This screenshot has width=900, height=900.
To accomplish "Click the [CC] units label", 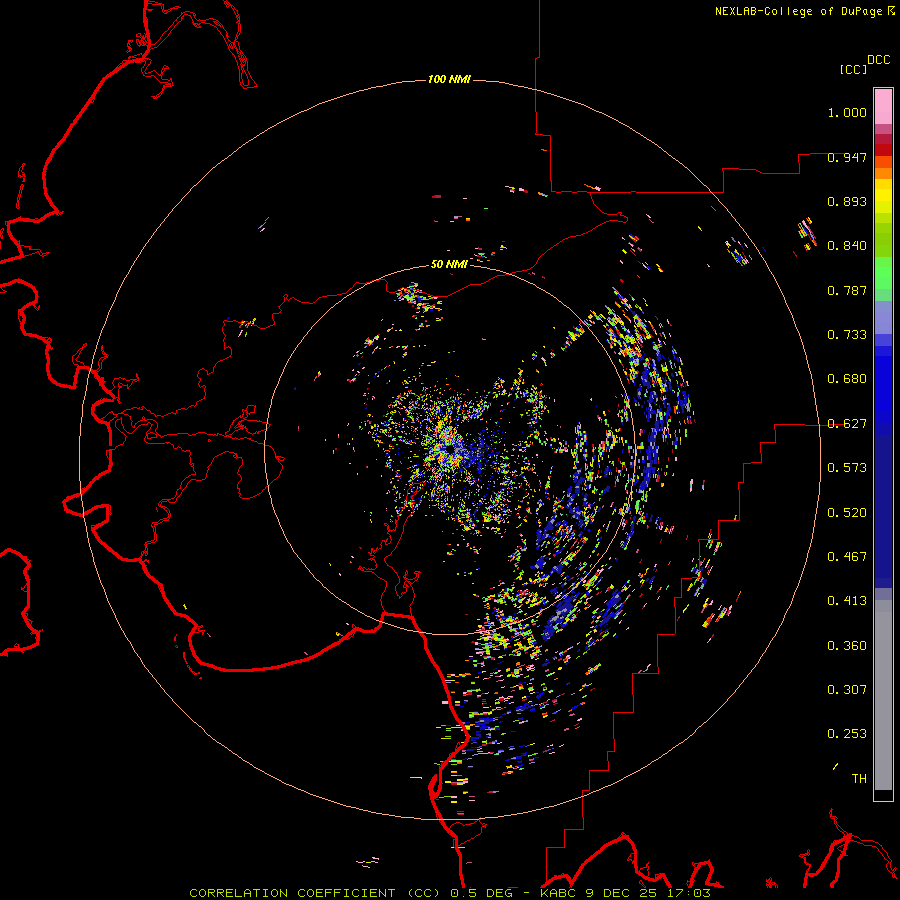I will (853, 69).
